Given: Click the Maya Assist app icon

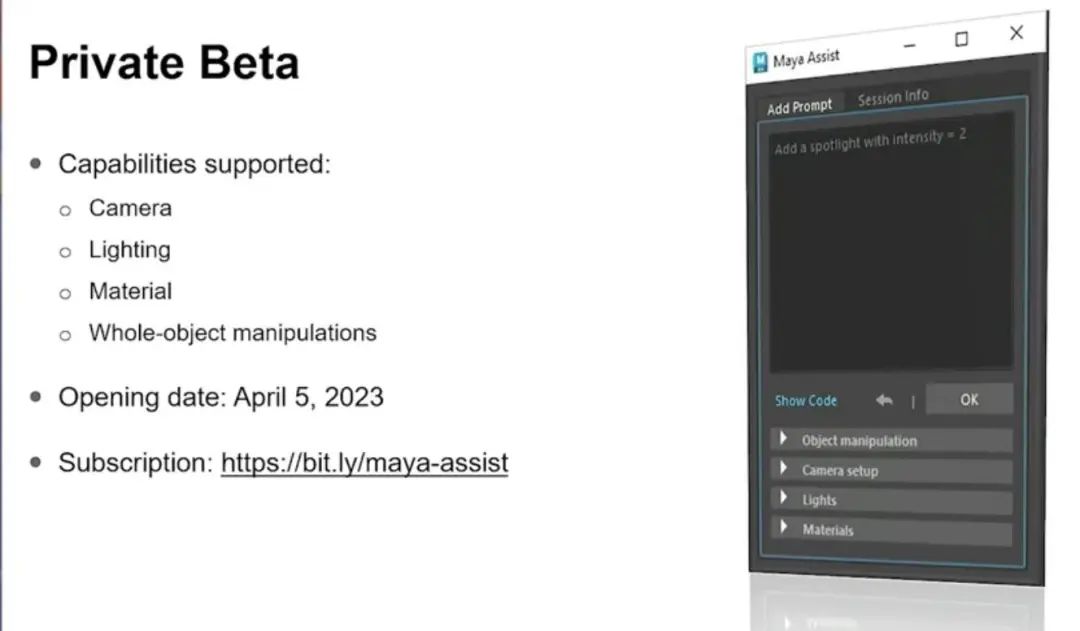Looking at the screenshot, I should coord(761,64).
